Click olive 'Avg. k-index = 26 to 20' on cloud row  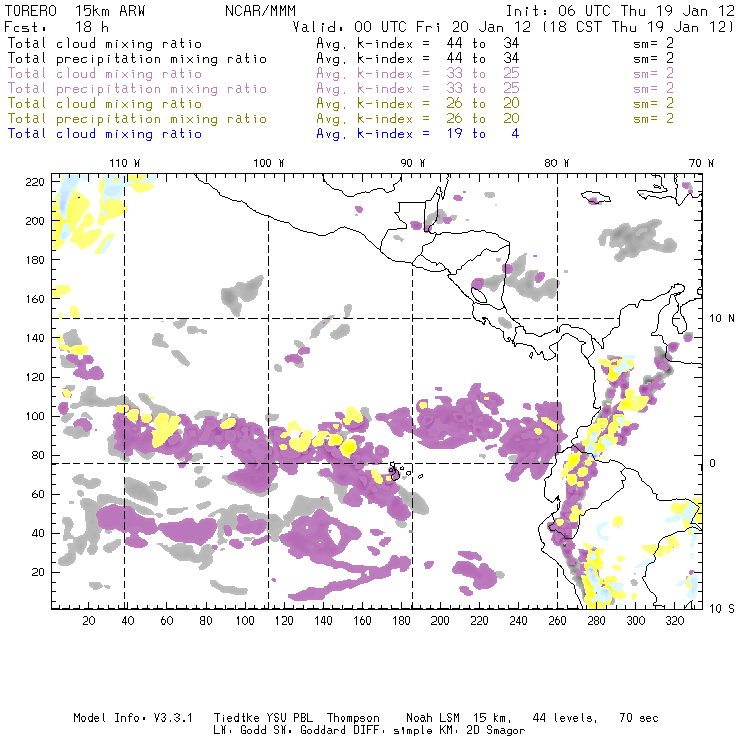(418, 103)
